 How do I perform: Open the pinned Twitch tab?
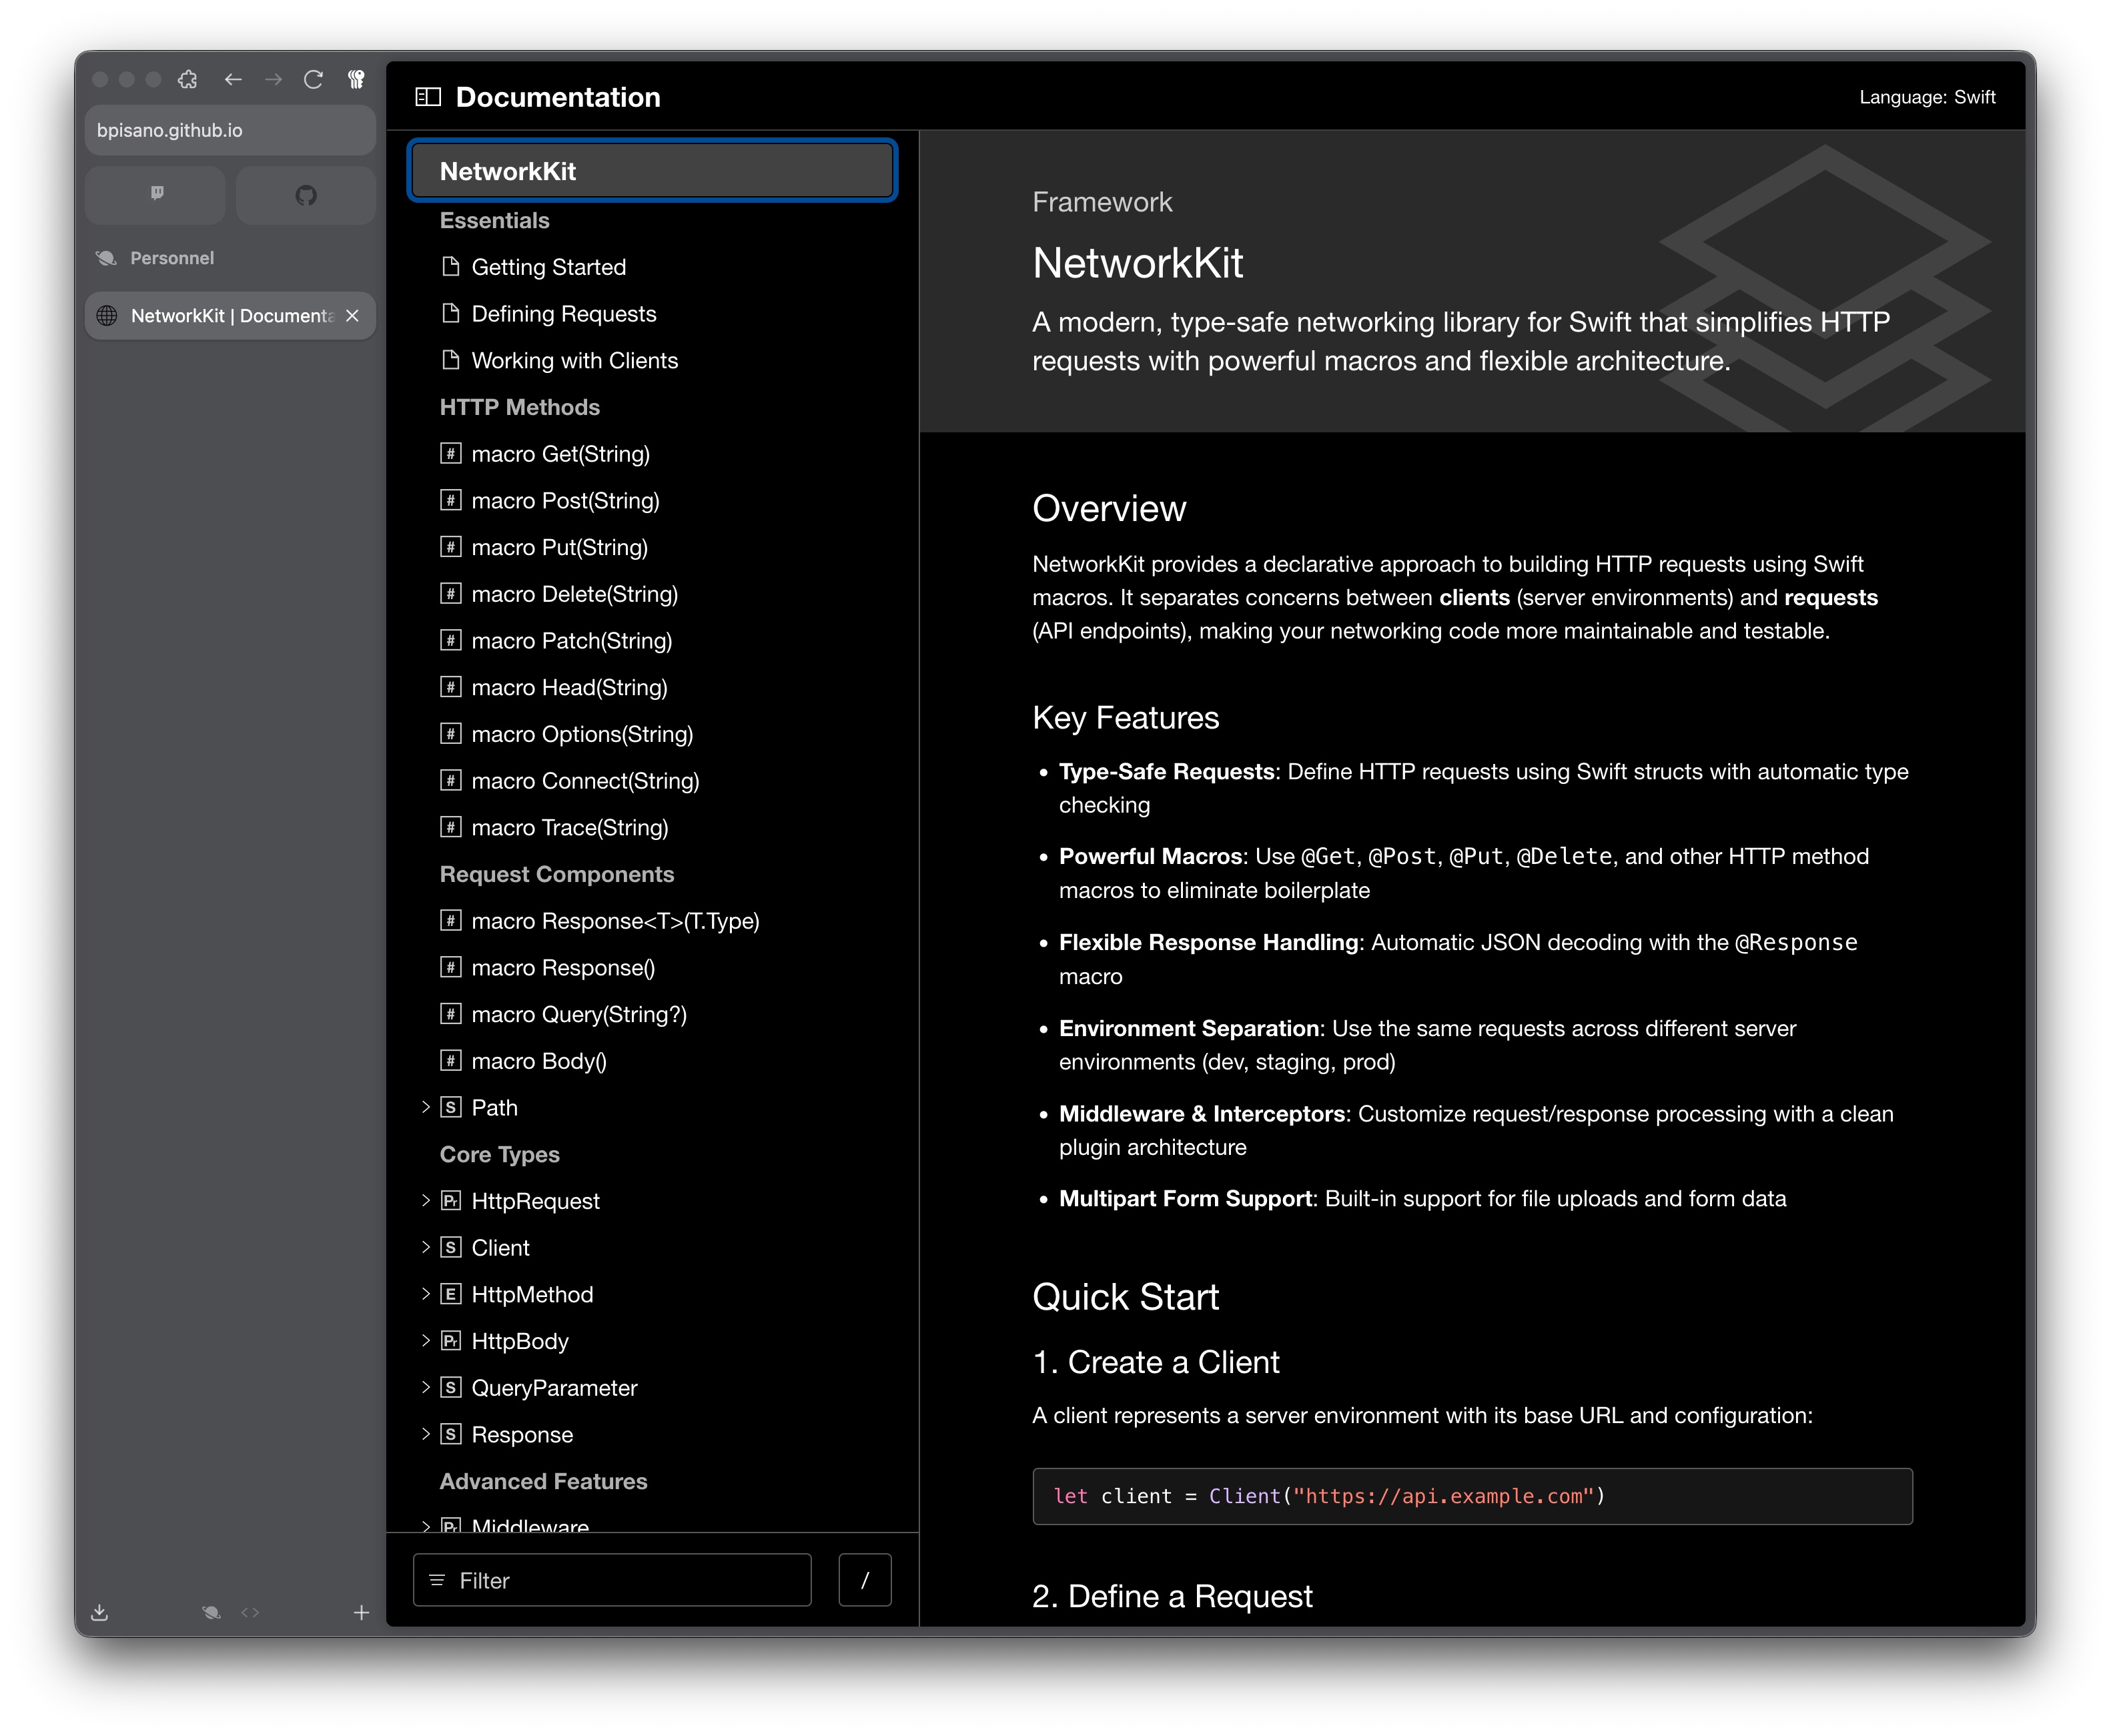click(156, 194)
